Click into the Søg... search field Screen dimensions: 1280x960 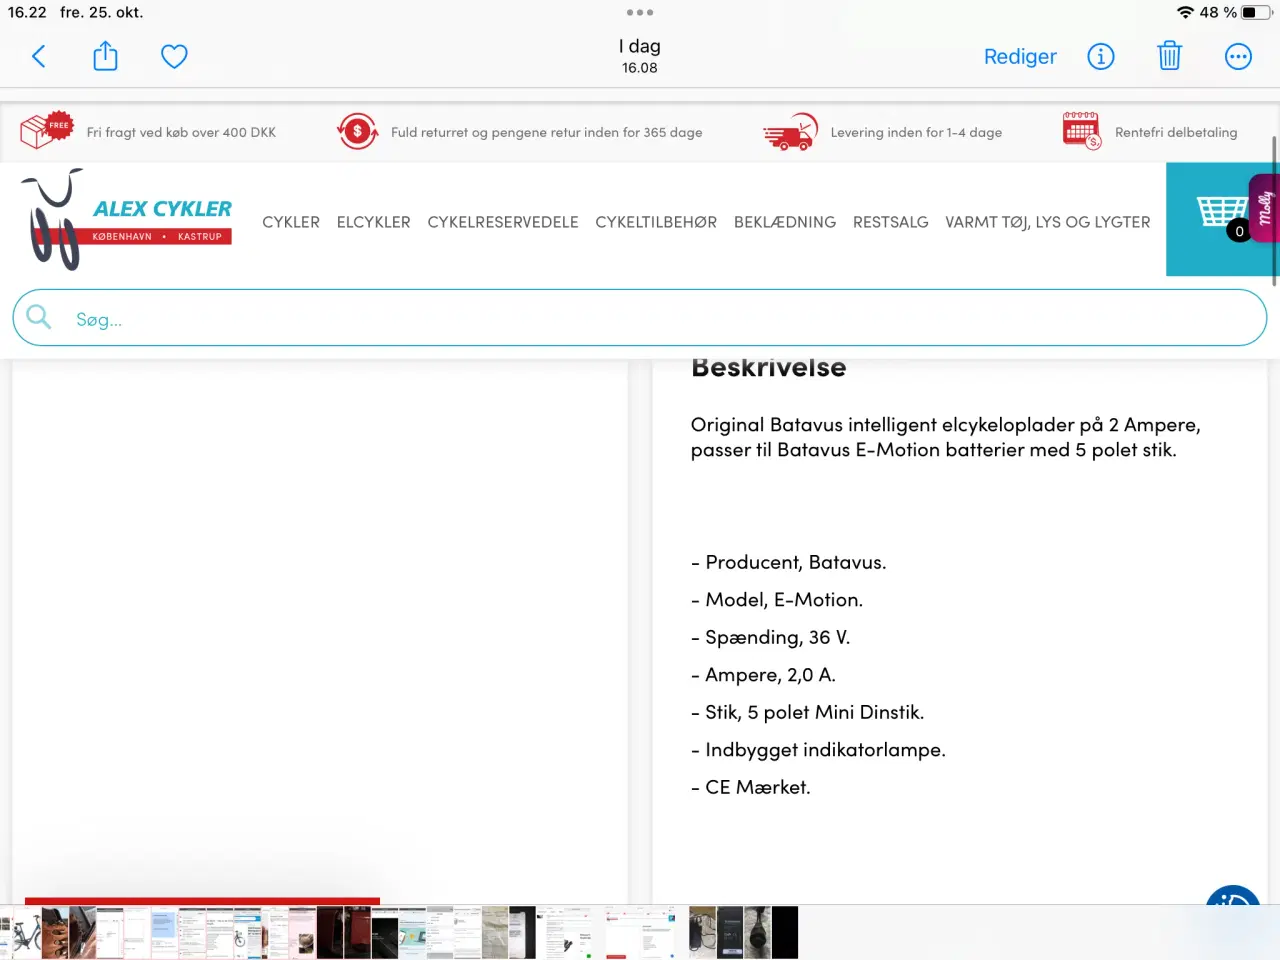tap(640, 318)
